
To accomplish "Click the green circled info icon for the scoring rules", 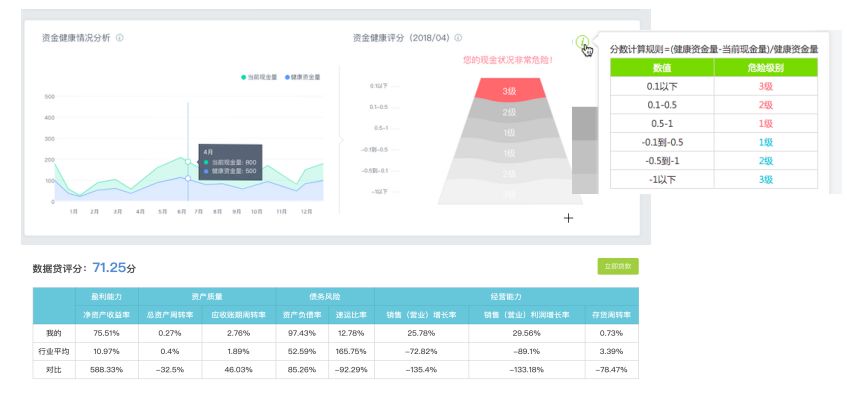I will 582,41.
